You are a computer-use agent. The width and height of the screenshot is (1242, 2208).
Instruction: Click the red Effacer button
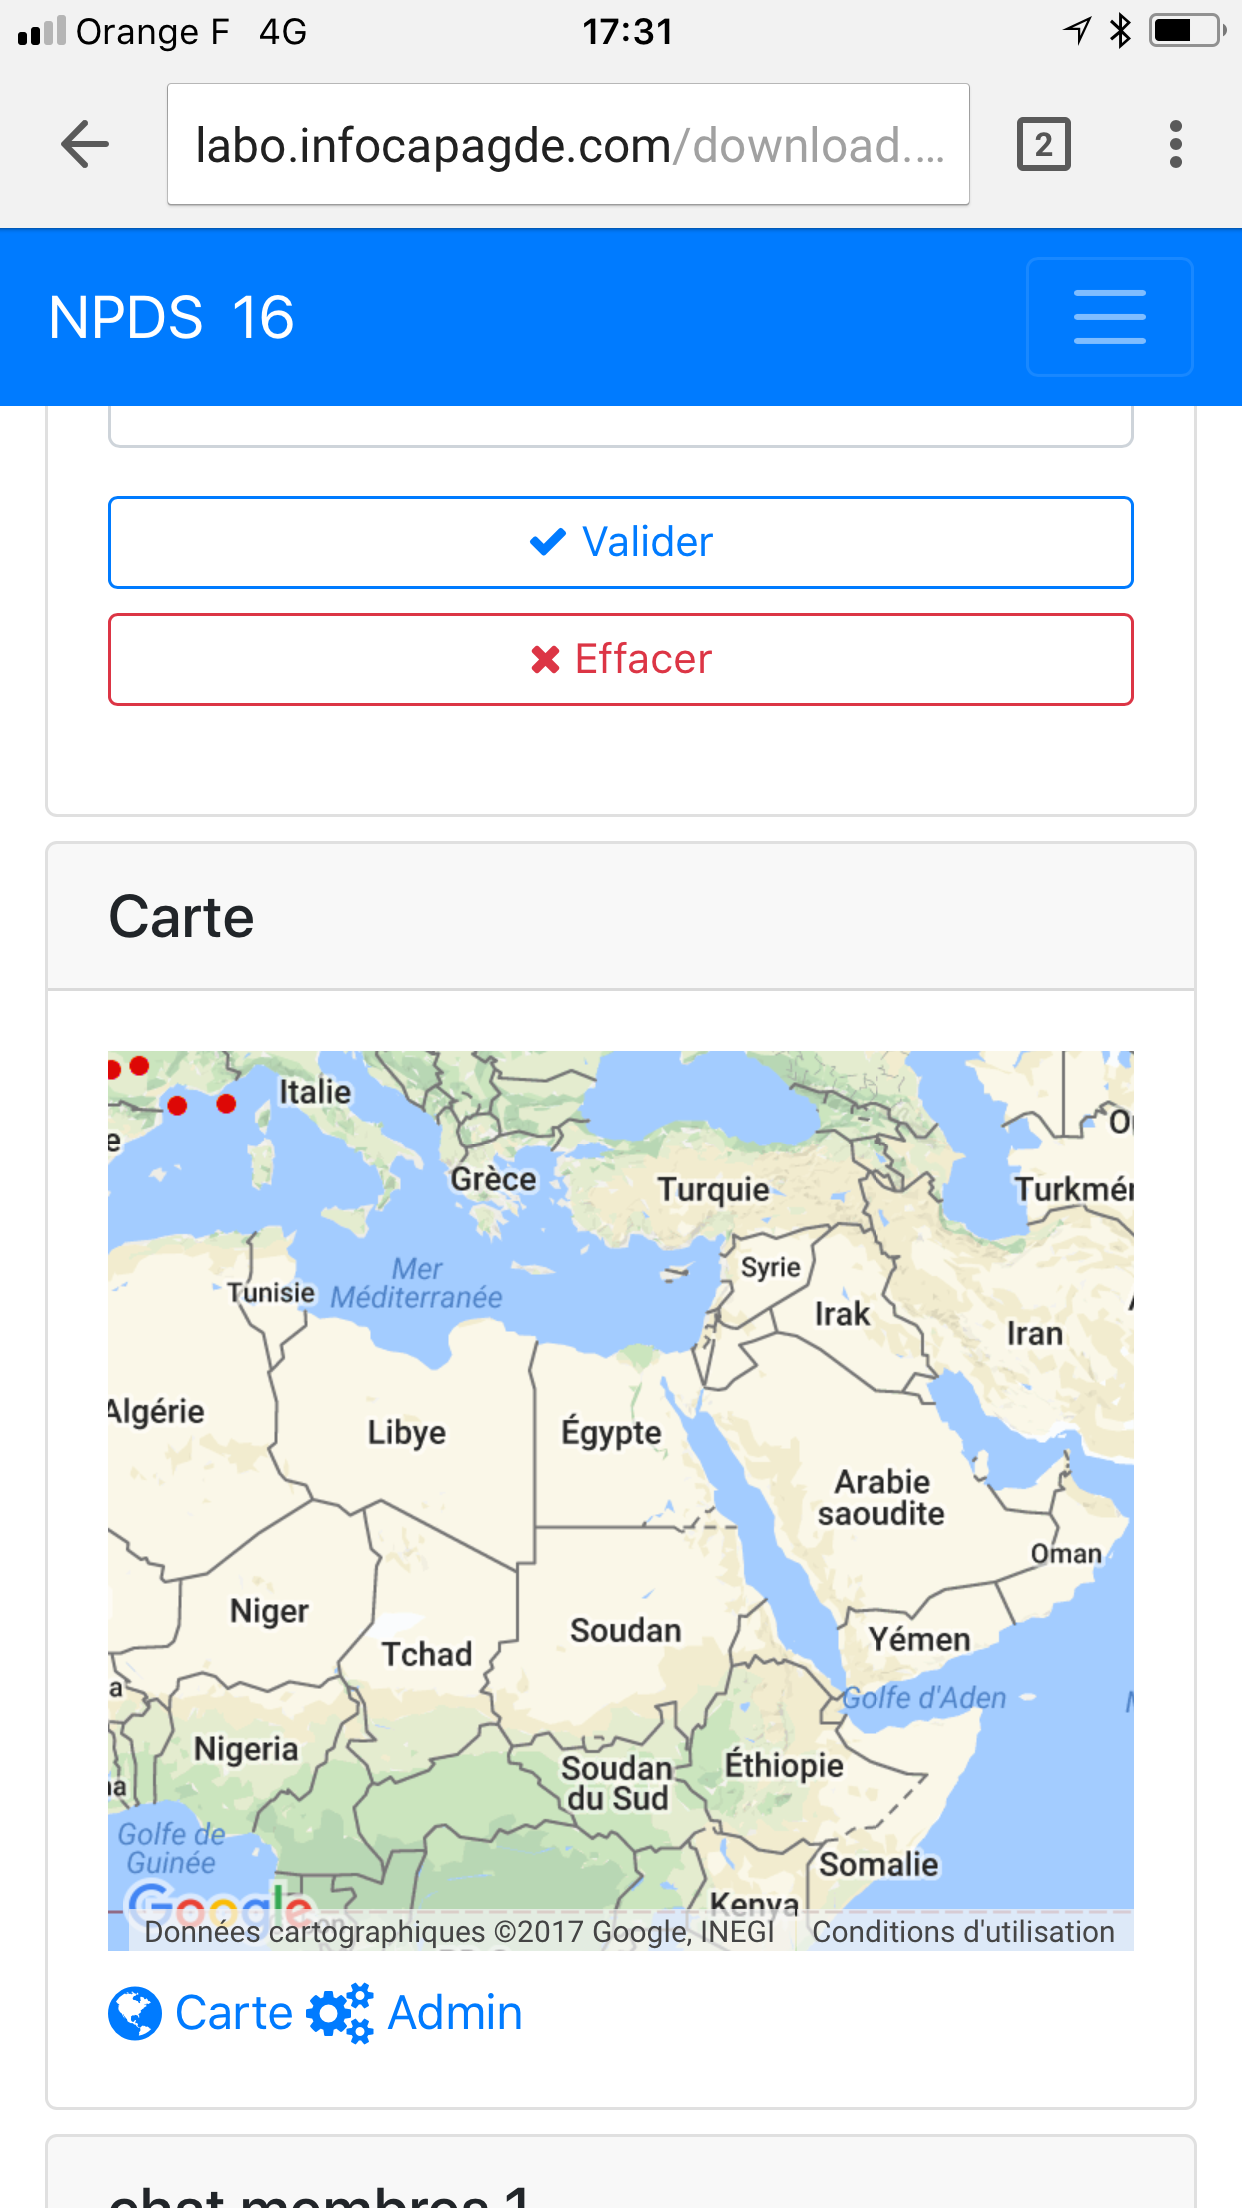[x=621, y=659]
